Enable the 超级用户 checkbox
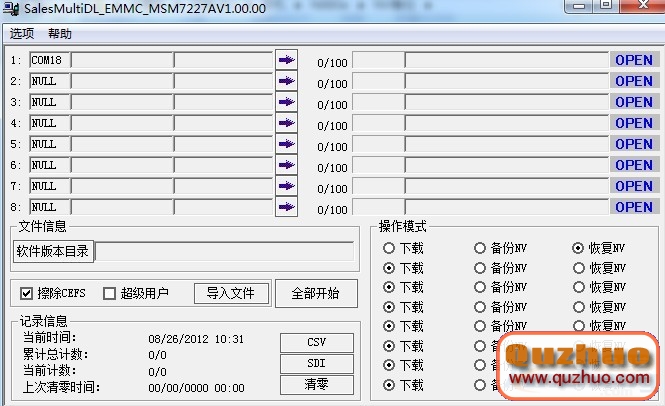Image resolution: width=665 pixels, height=406 pixels. (x=109, y=293)
